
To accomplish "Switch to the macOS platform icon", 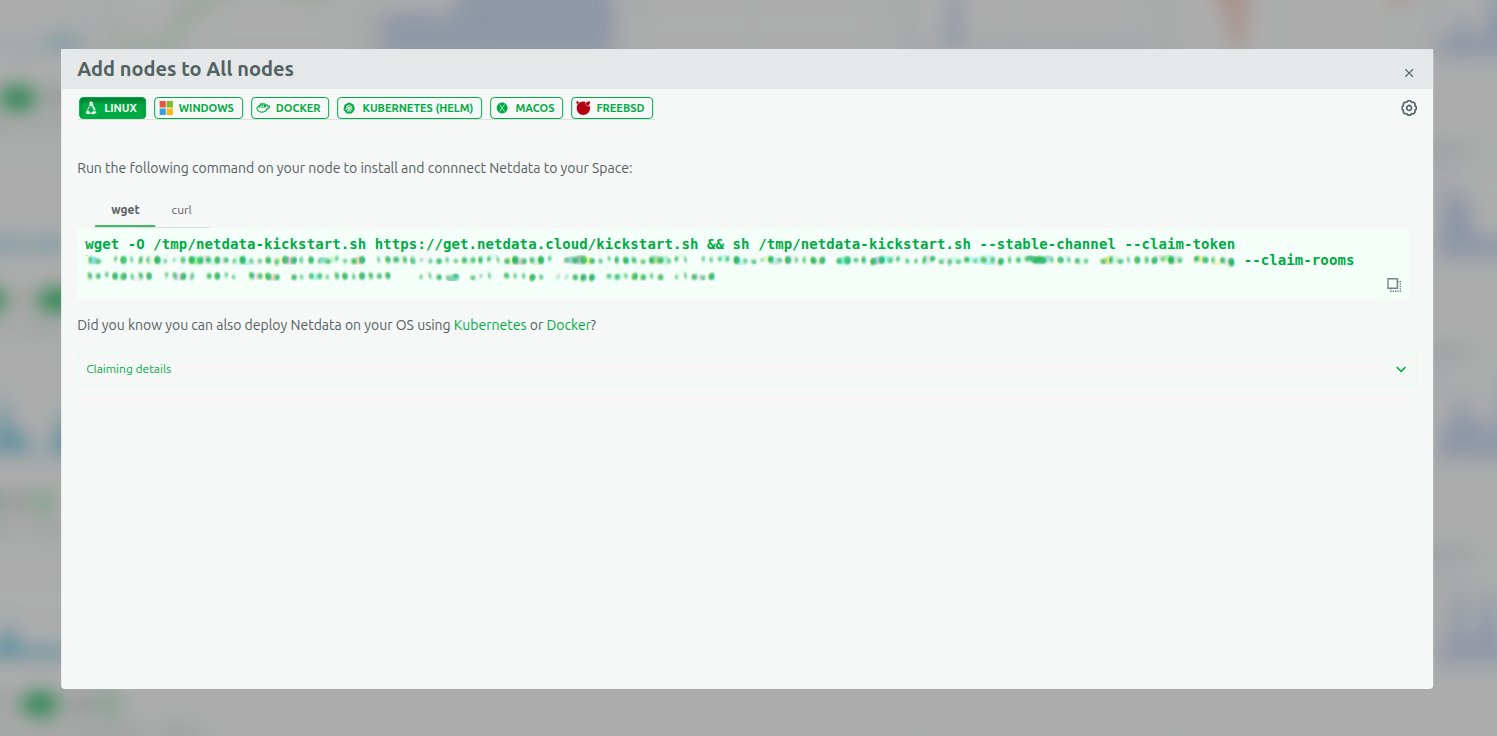I will tap(502, 108).
